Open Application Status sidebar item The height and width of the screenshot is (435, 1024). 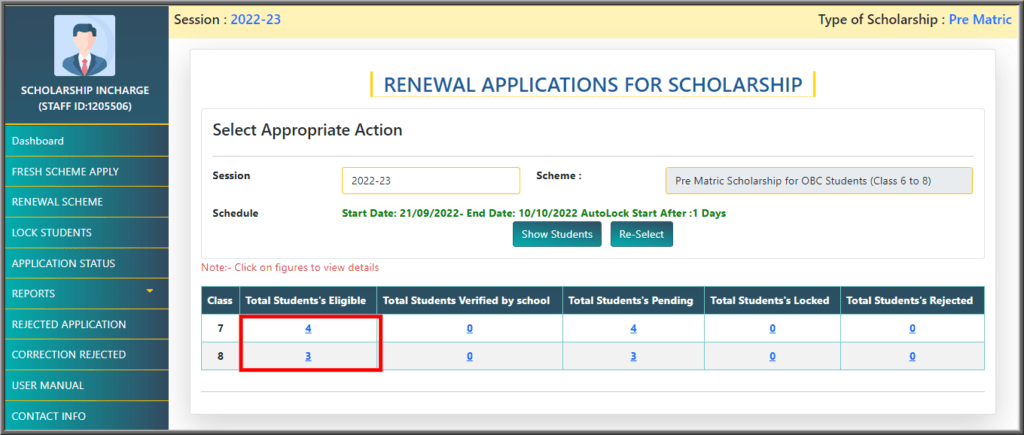click(87, 263)
